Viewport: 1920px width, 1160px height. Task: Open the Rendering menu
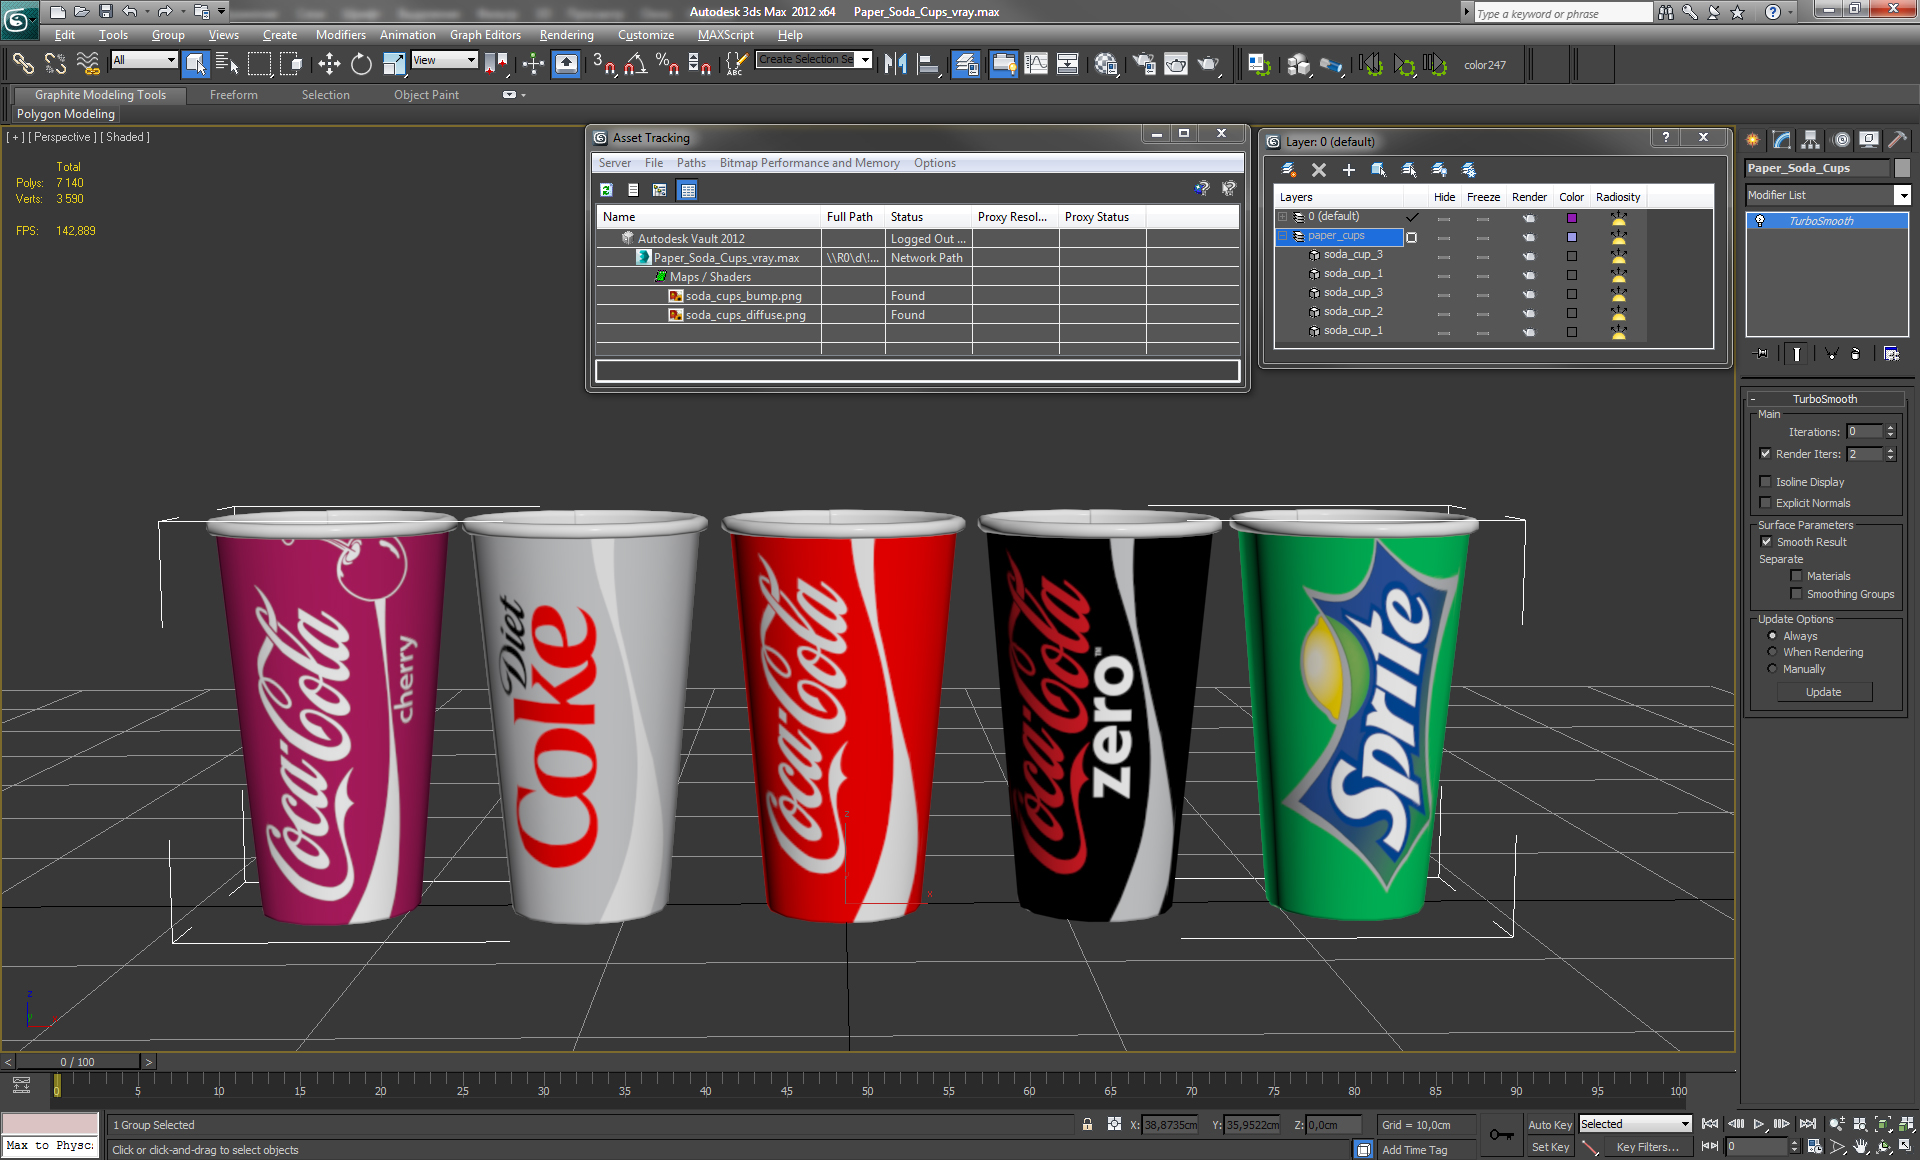click(567, 35)
